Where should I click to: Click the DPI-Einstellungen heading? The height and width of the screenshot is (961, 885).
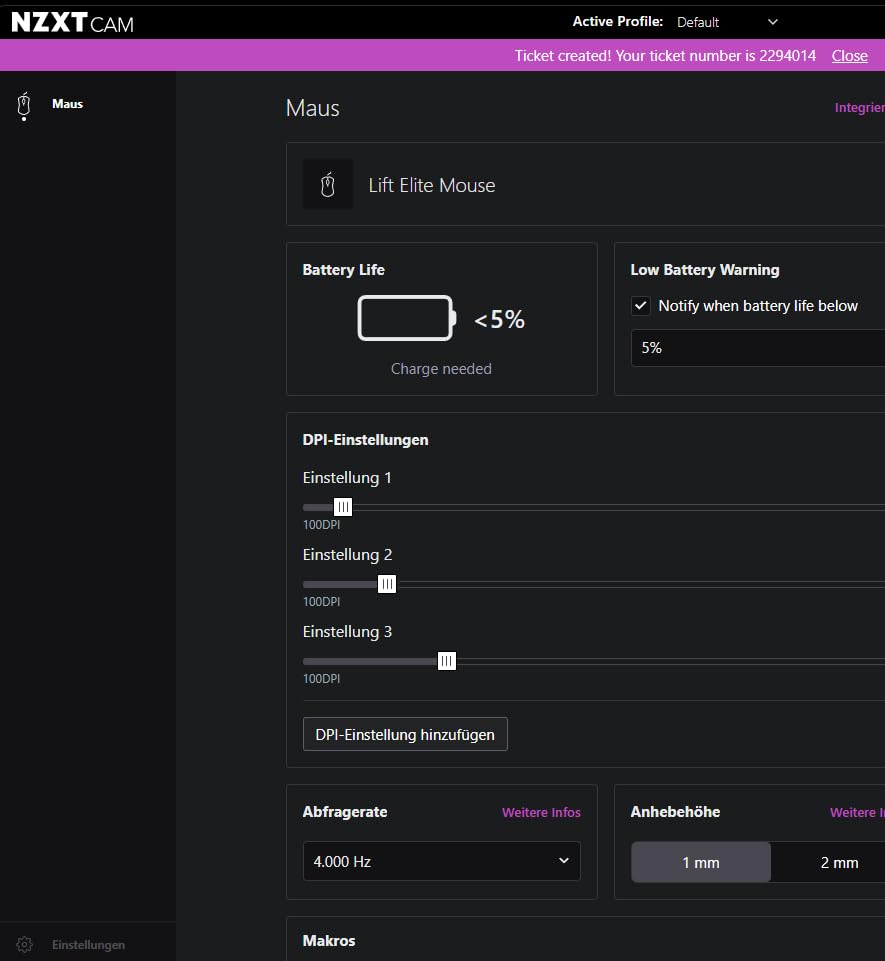[x=365, y=440]
